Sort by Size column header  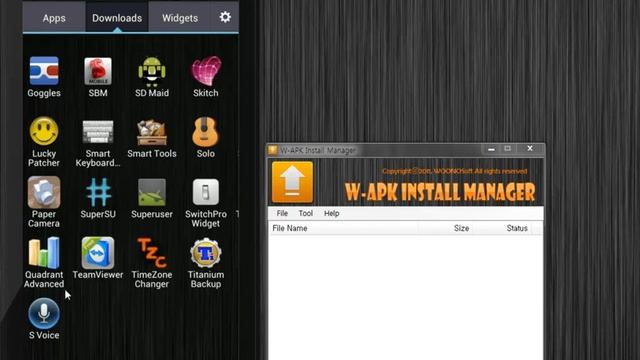(446, 228)
